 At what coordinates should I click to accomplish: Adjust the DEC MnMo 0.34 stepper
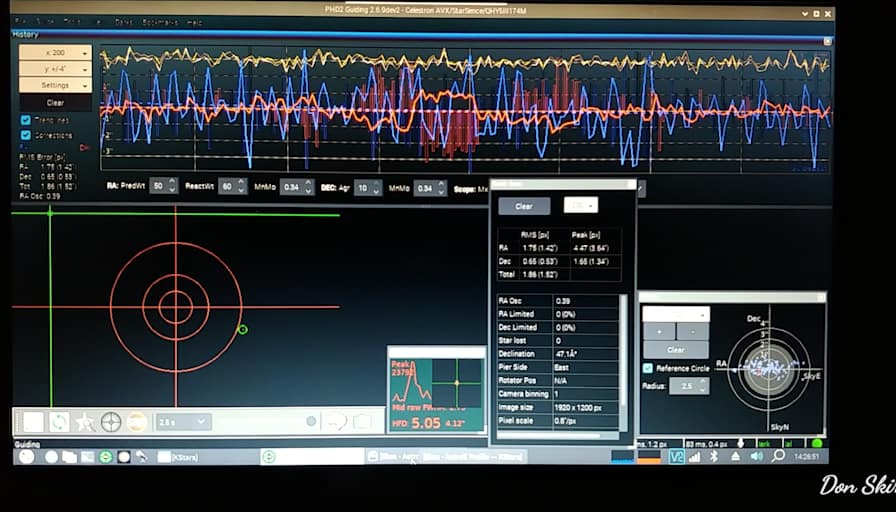430,188
